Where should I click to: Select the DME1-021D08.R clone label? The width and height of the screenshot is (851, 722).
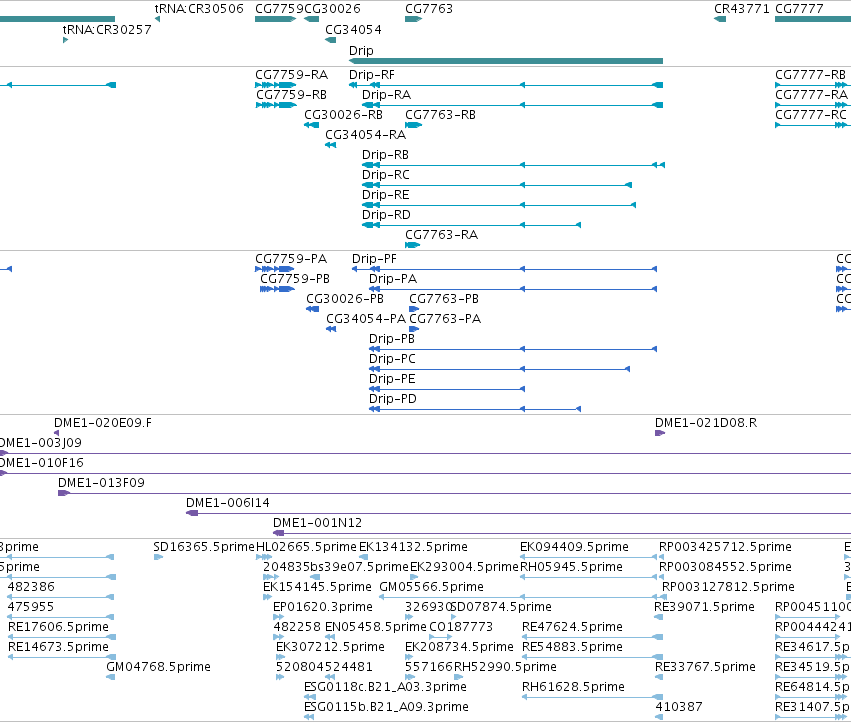(706, 423)
